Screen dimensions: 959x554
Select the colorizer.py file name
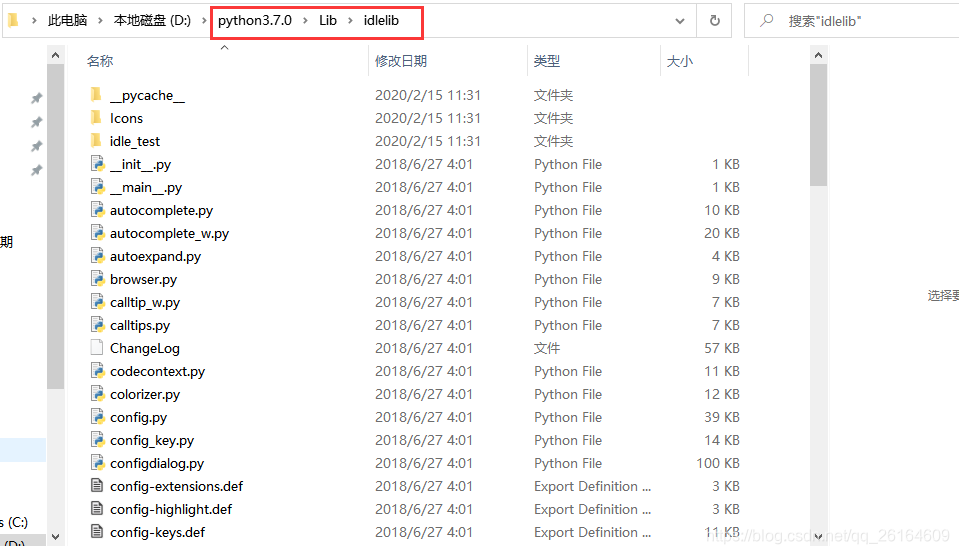(145, 394)
